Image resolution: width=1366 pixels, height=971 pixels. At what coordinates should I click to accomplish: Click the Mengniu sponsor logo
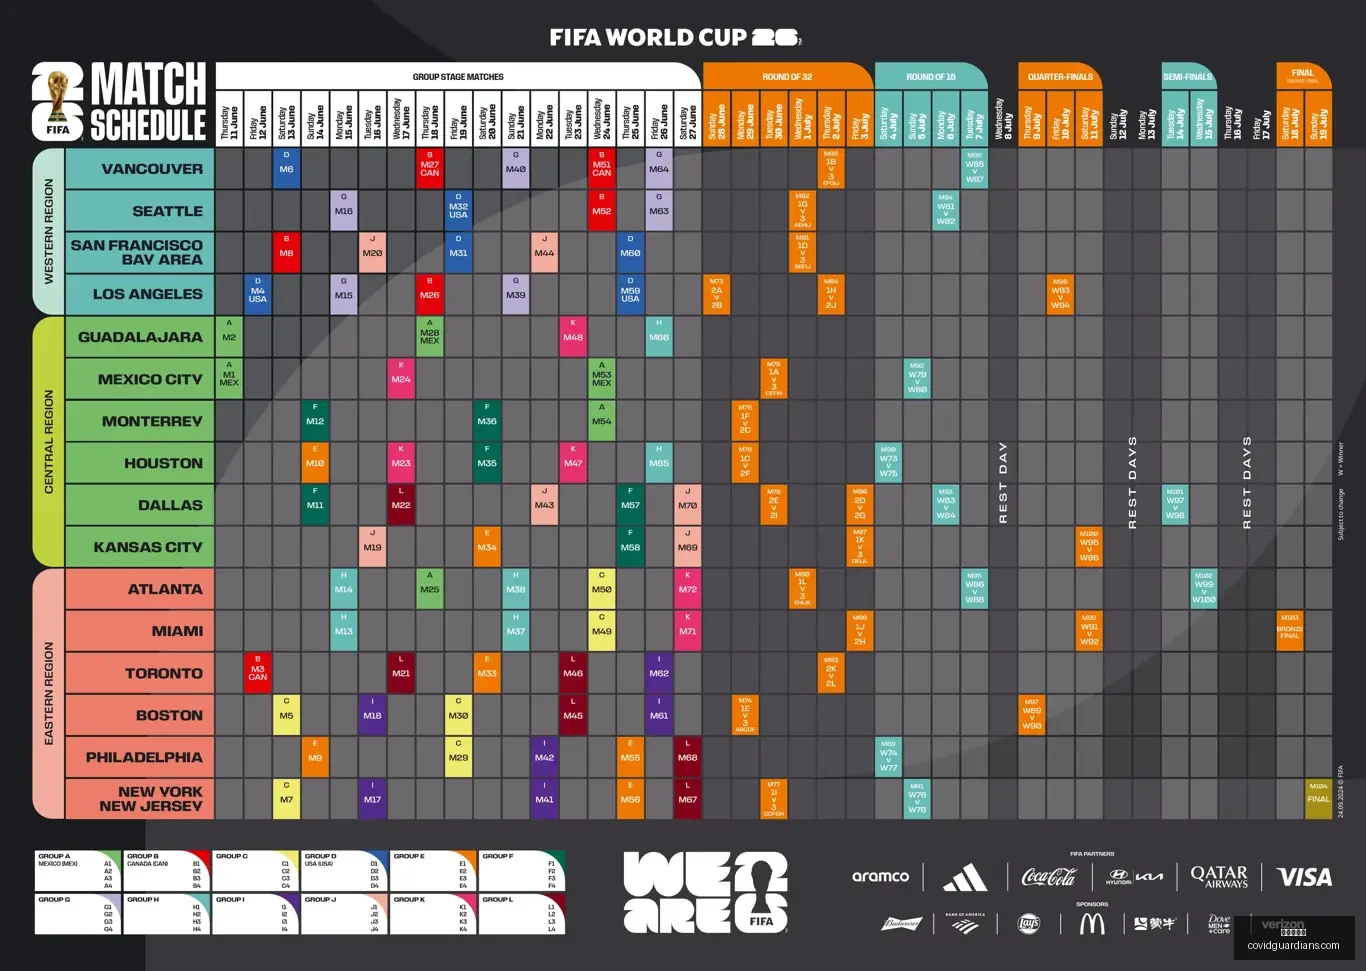coord(1155,924)
